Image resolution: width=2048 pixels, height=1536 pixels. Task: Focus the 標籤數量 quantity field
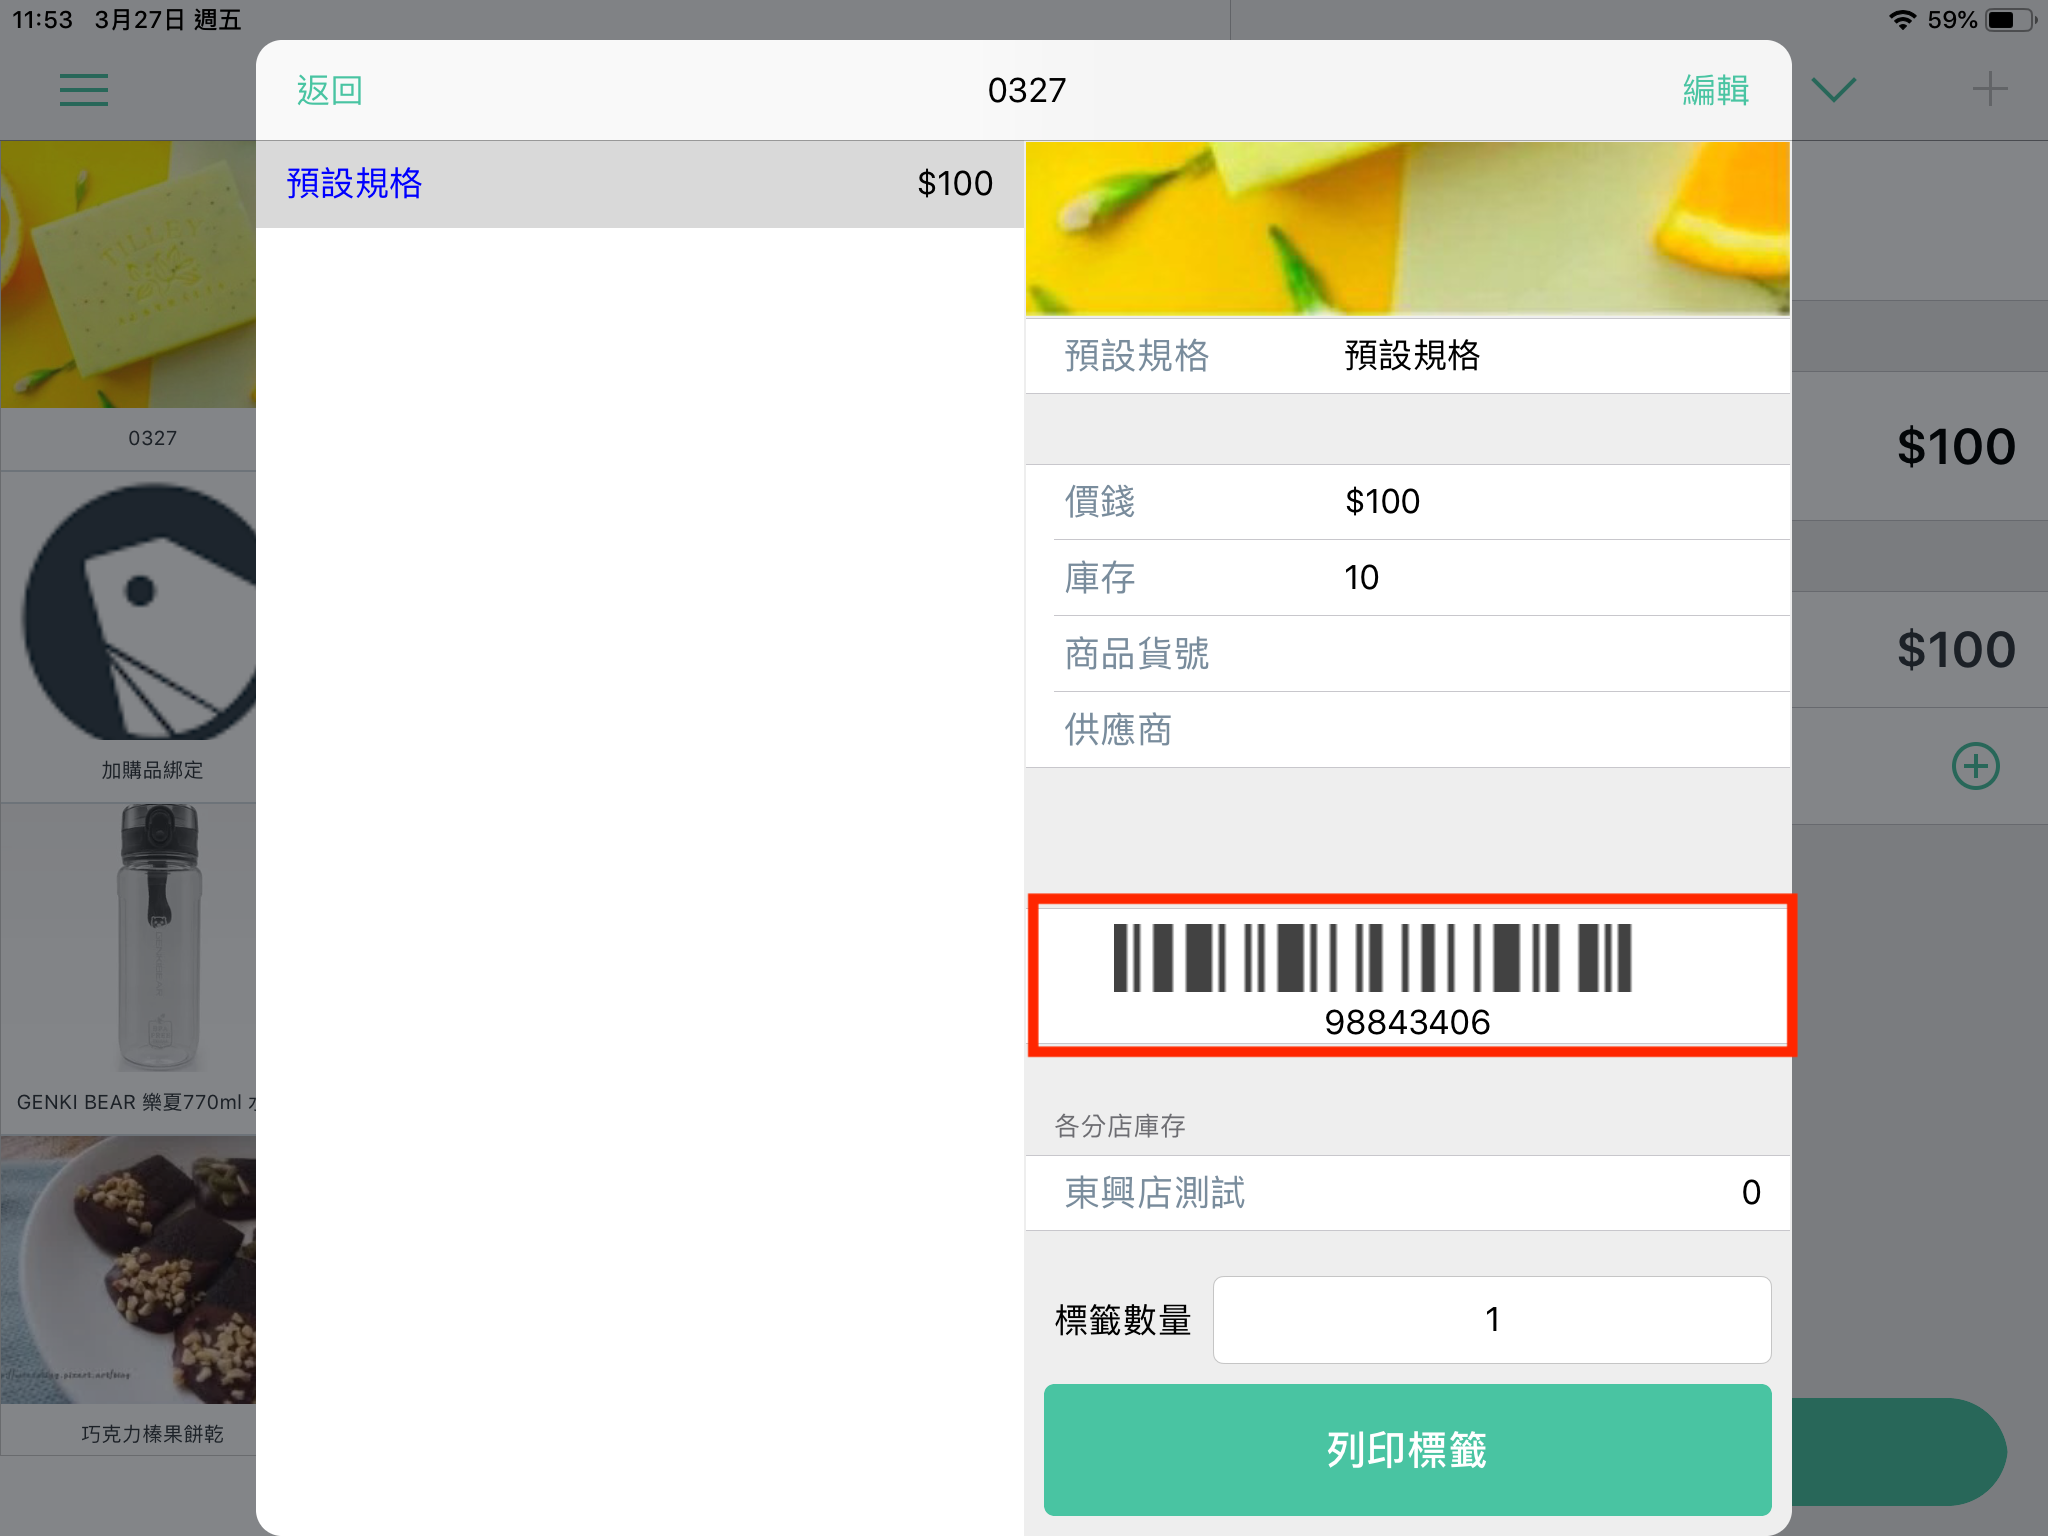pyautogui.click(x=1491, y=1319)
